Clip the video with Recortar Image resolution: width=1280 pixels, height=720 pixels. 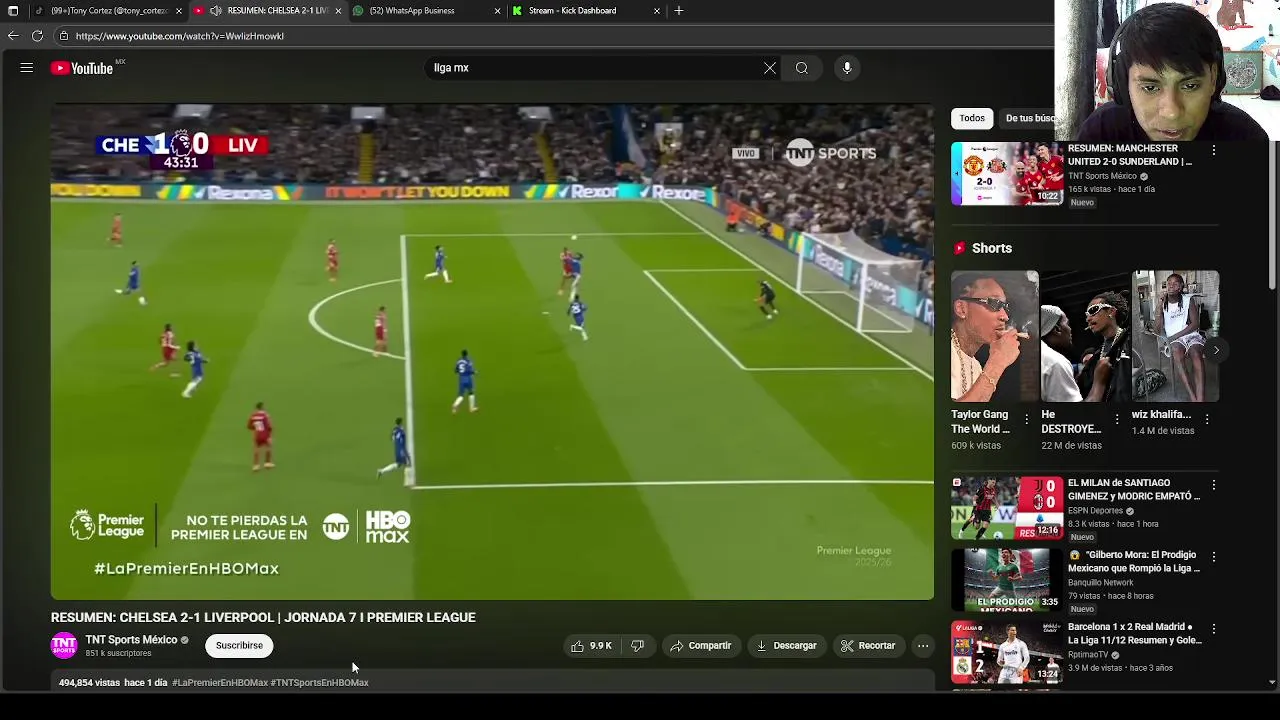click(x=868, y=646)
